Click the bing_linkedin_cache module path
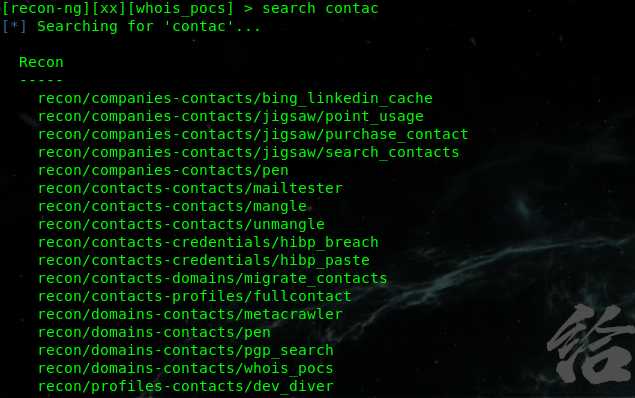Viewport: 635px width, 398px height. click(235, 98)
